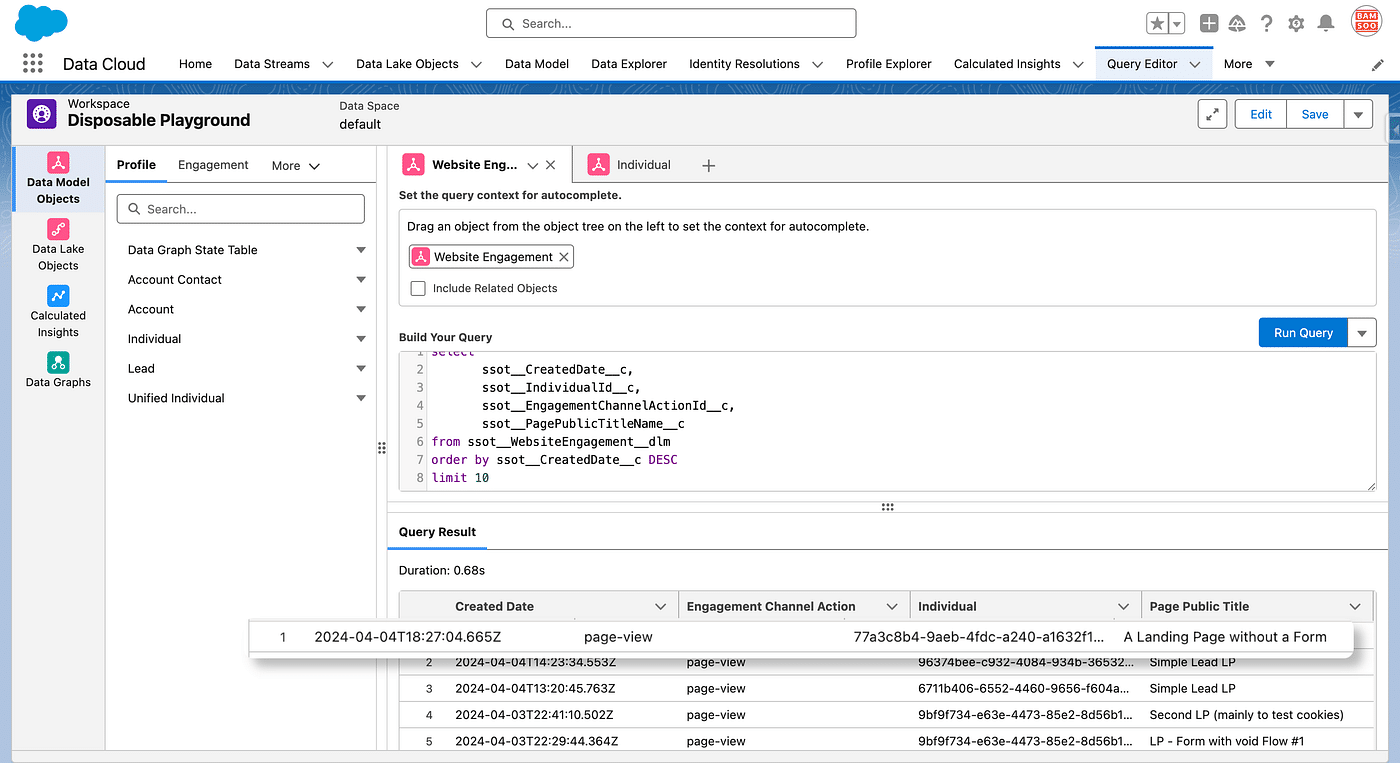
Task: Click the object tree search field
Action: pyautogui.click(x=241, y=209)
